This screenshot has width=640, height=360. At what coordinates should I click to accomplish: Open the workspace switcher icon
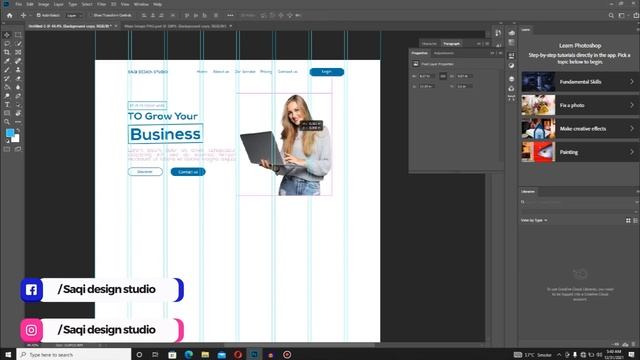622,16
